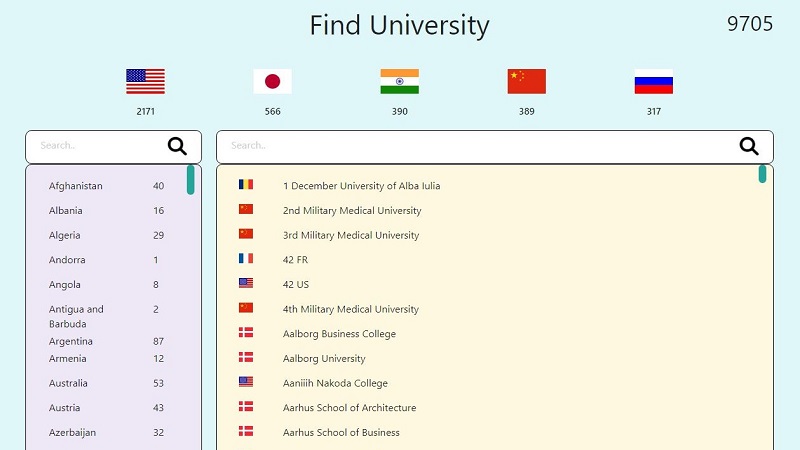800x450 pixels.
Task: Click the France flag beside 42 FR
Action: click(x=246, y=258)
